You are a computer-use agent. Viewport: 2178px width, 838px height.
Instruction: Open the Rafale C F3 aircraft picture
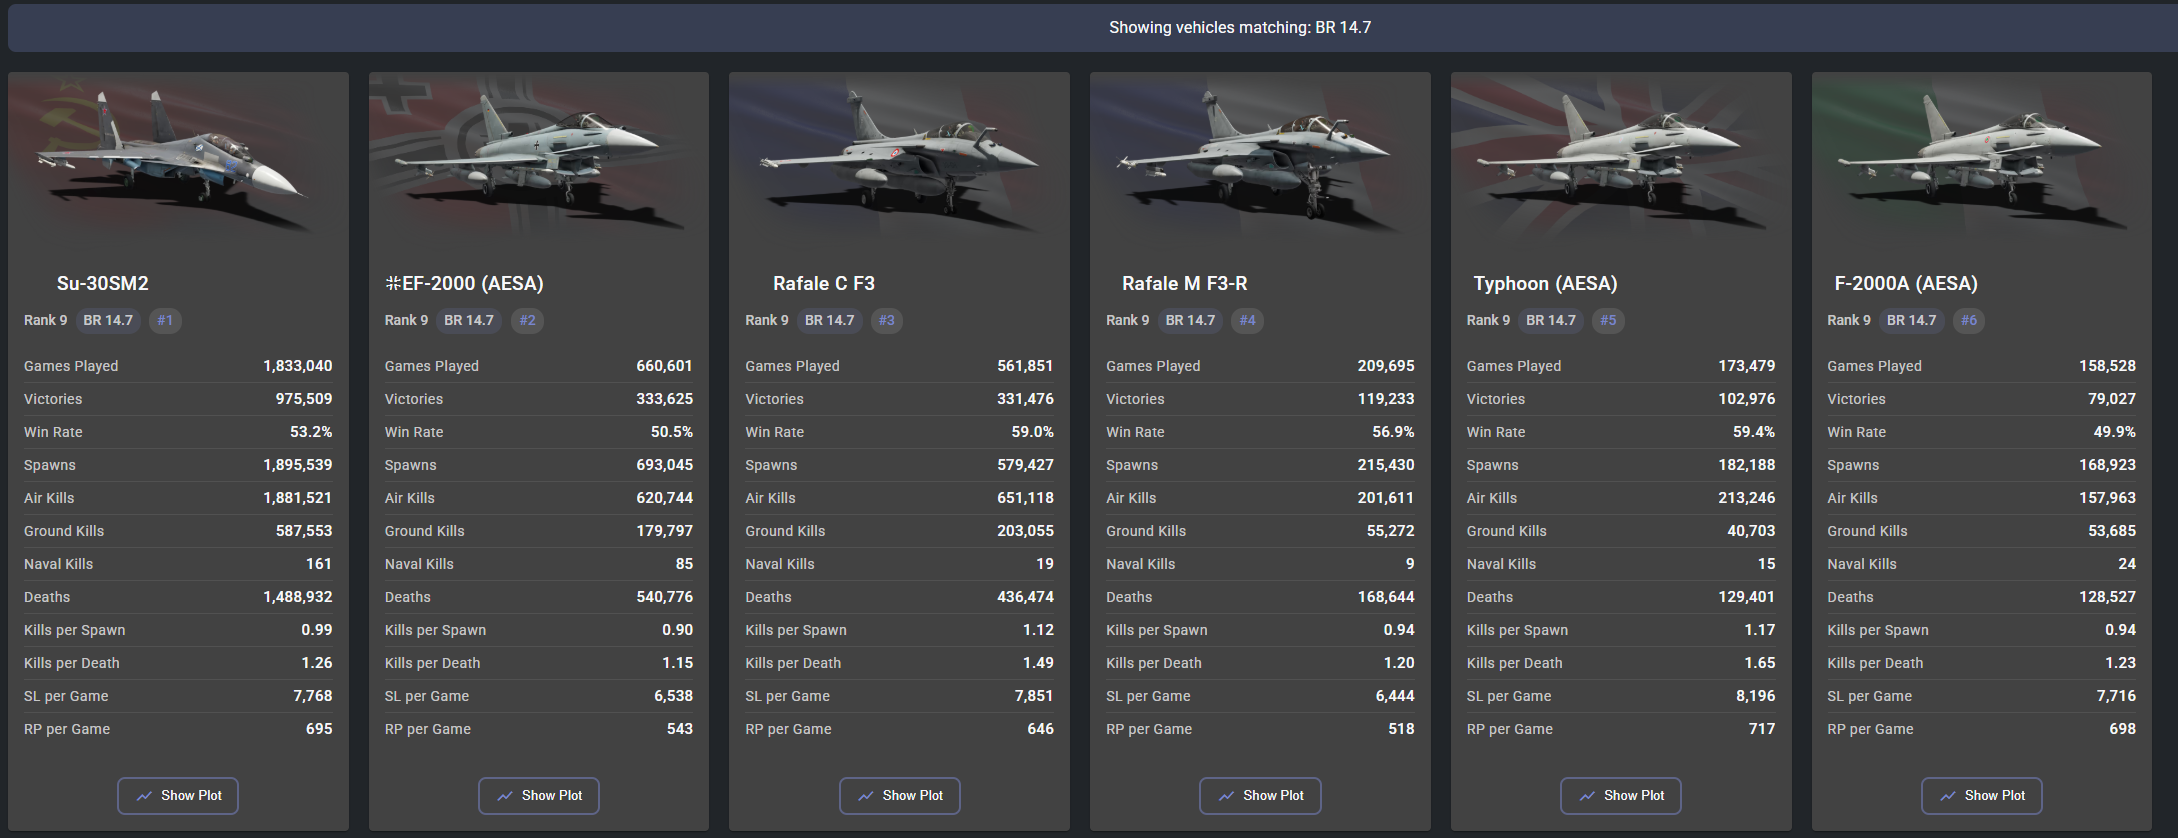(899, 160)
